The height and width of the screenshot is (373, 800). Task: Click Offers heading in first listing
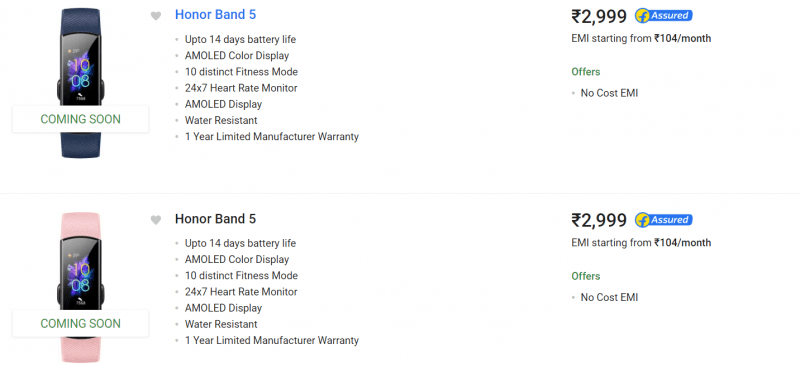[x=586, y=72]
